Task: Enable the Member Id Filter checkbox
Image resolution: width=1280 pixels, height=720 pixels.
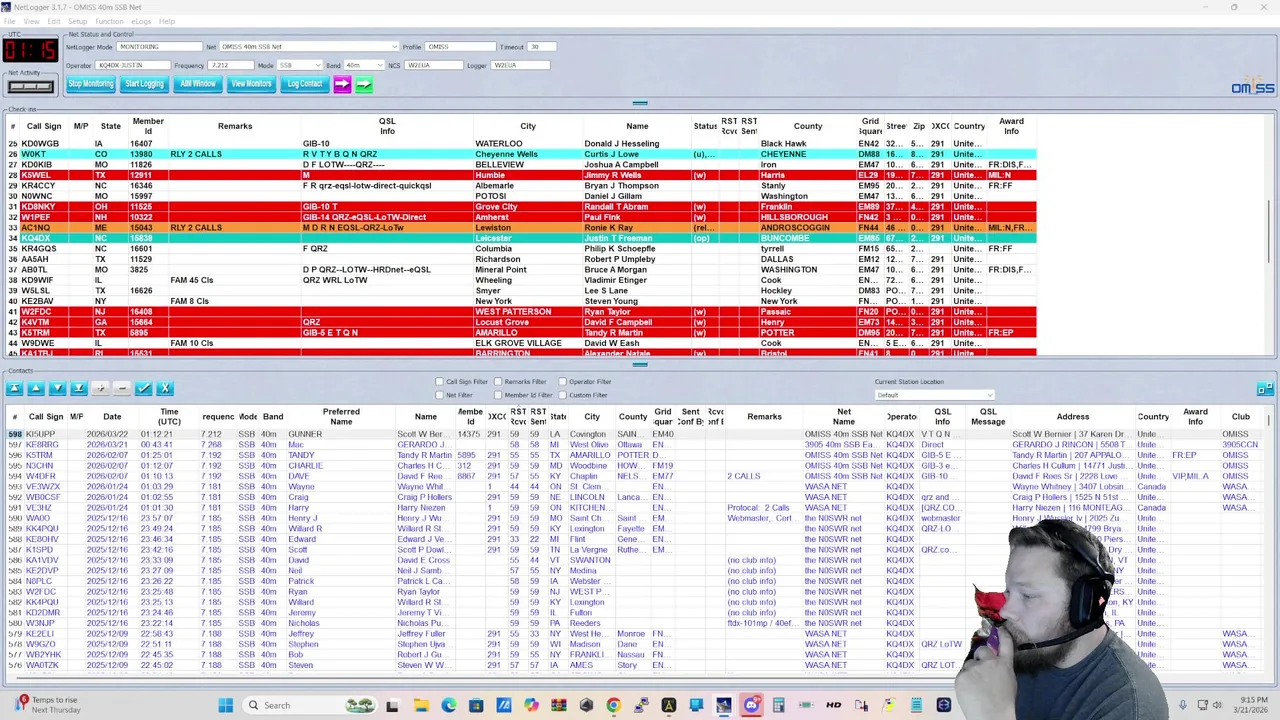Action: (x=498, y=395)
